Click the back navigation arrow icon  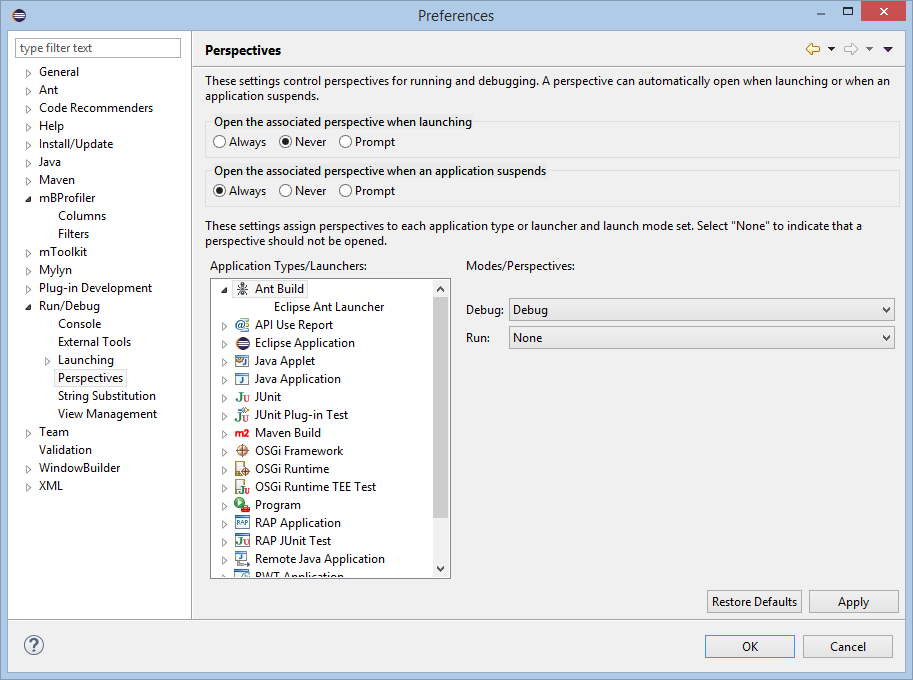tap(813, 49)
